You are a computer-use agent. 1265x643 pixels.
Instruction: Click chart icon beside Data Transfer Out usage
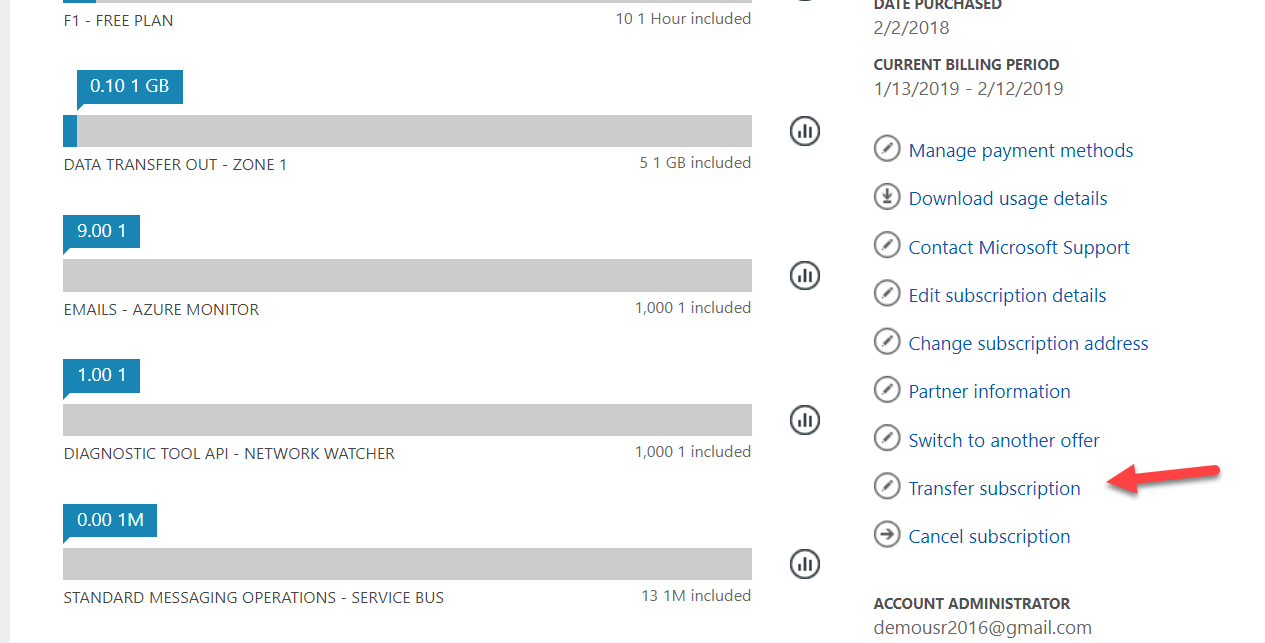805,130
